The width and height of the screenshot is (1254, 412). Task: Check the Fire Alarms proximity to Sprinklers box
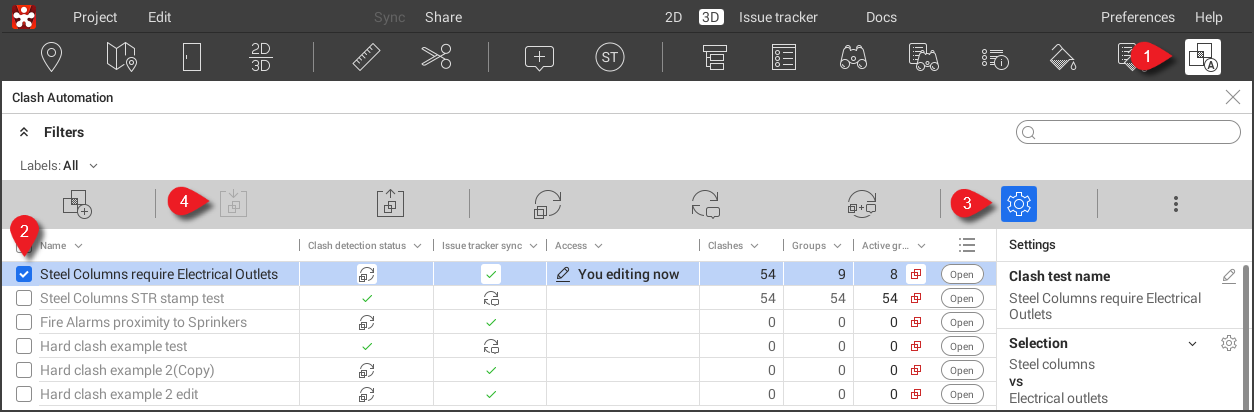24,322
